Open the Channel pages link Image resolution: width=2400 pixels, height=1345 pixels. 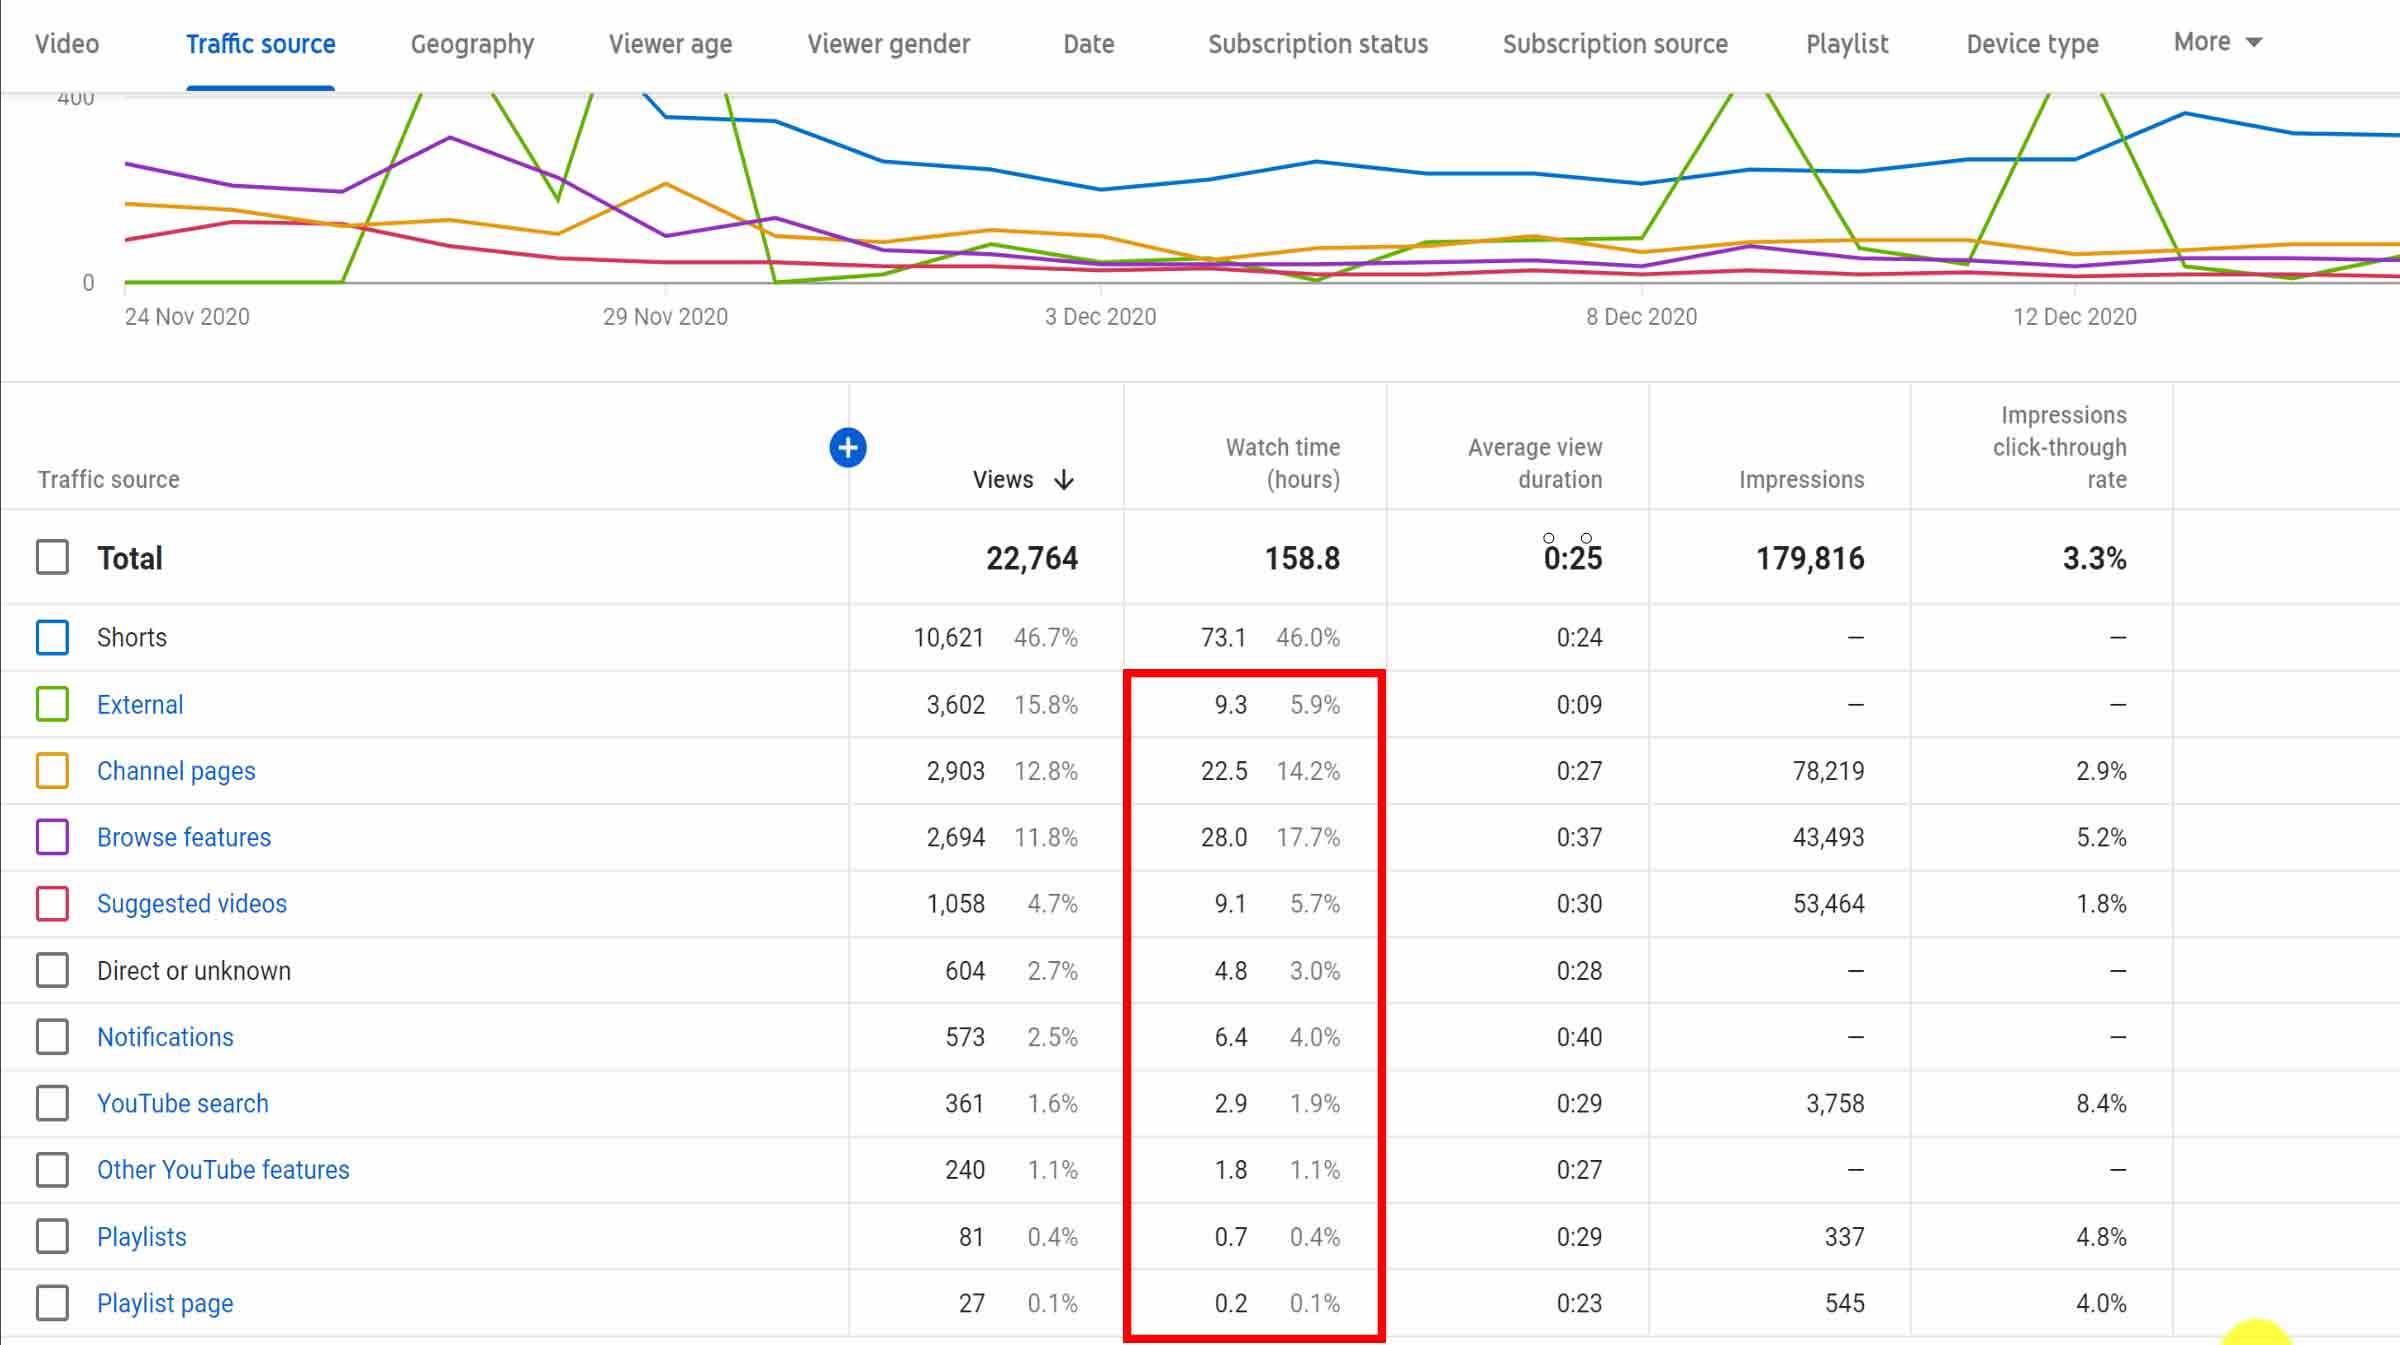click(x=176, y=771)
